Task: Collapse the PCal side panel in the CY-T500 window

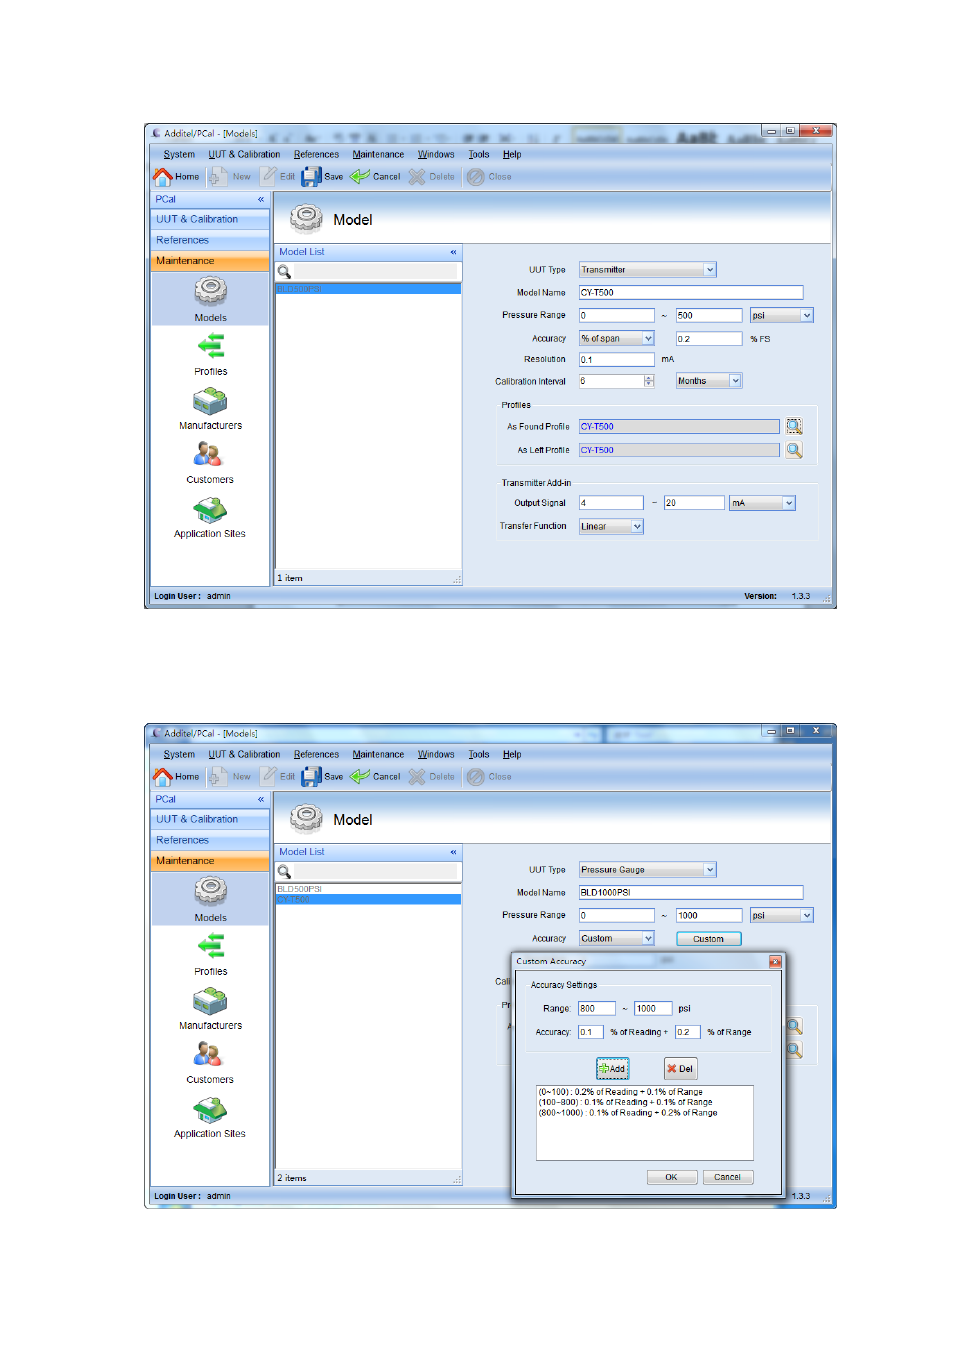Action: pos(261,199)
